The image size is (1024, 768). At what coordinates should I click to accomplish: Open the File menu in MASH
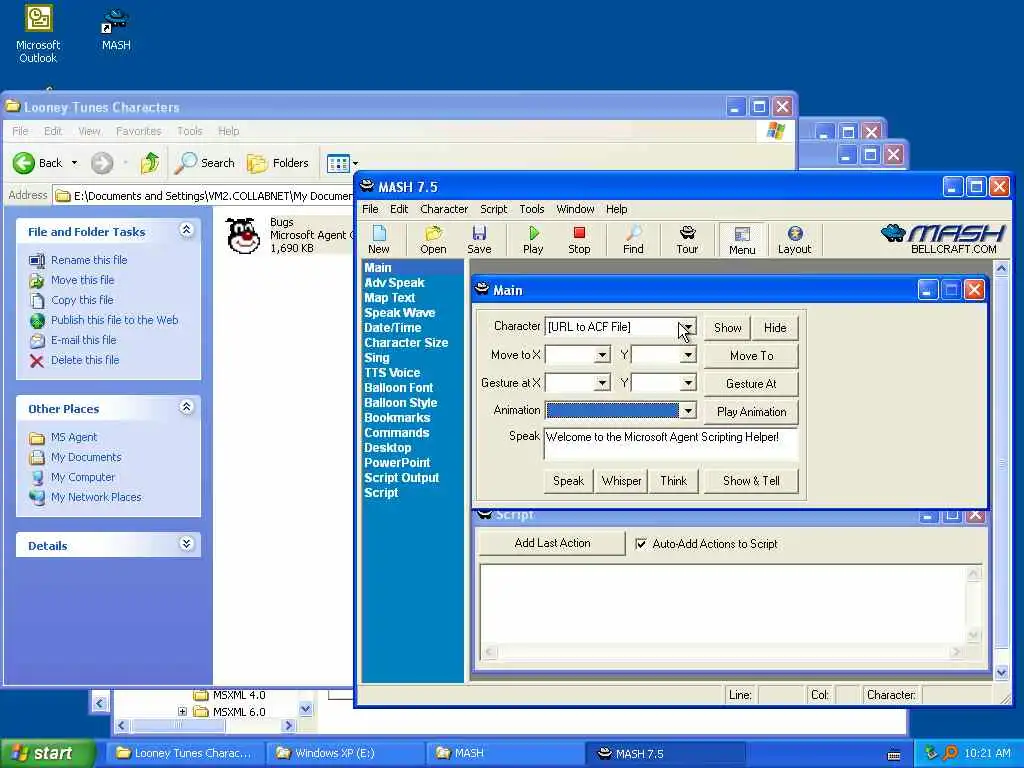[370, 209]
